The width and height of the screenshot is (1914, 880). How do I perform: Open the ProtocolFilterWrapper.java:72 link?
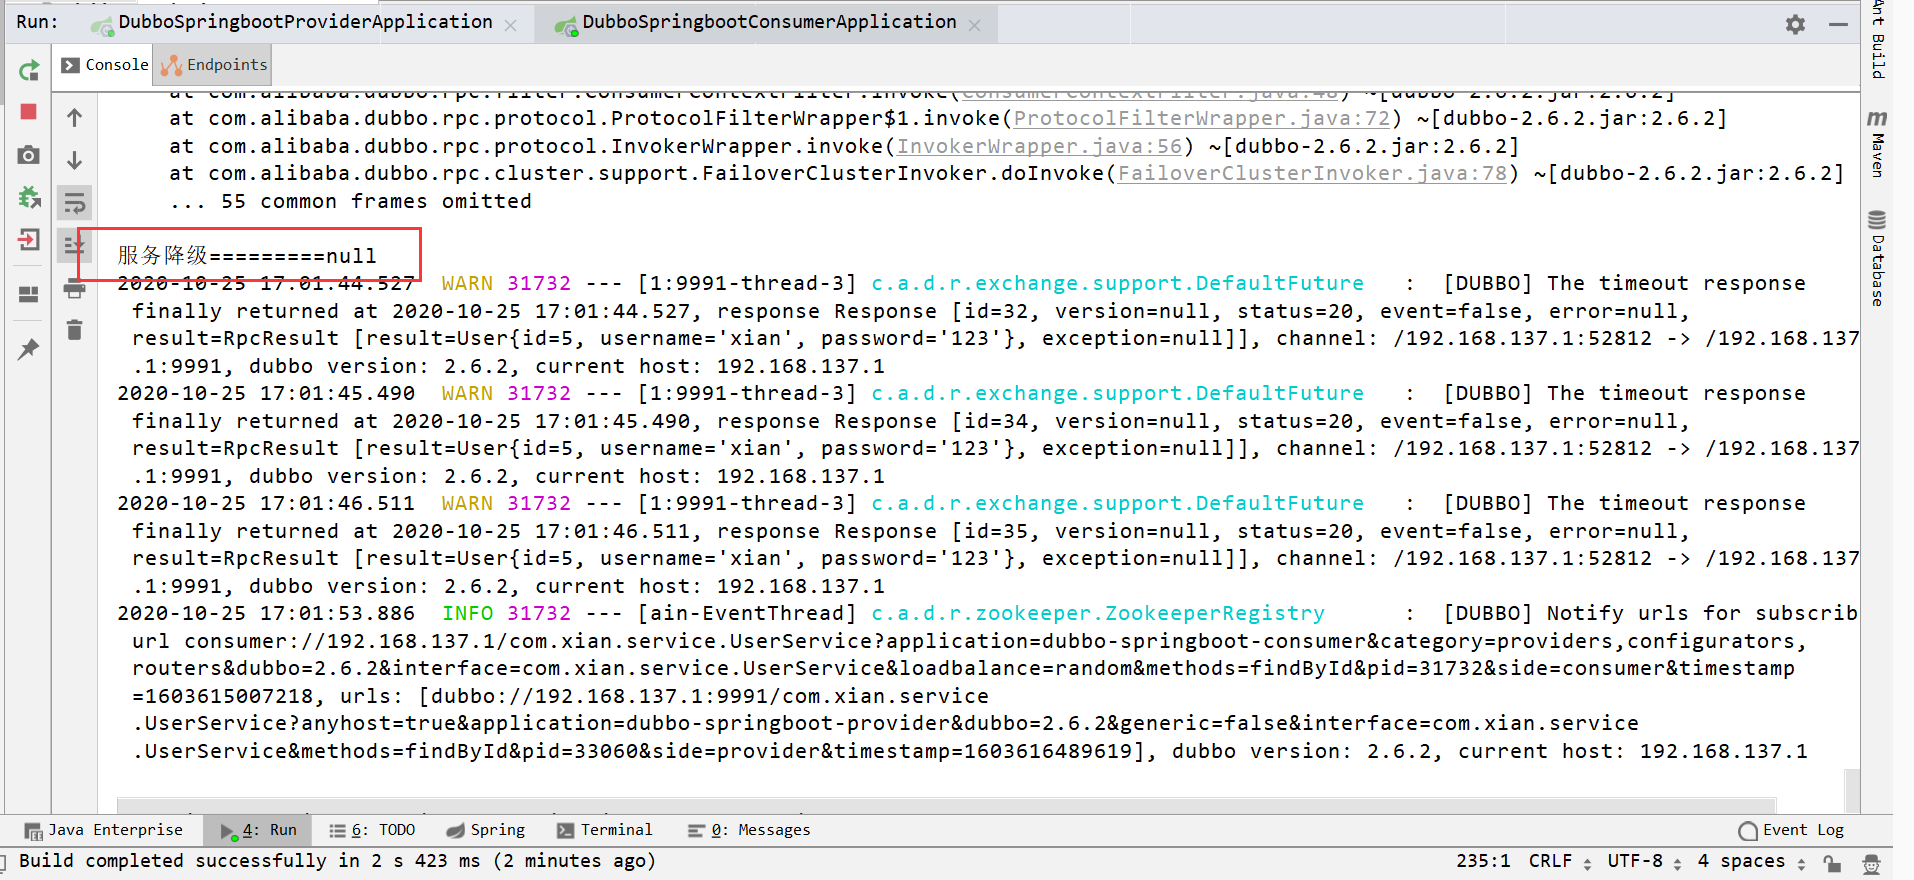(x=1201, y=119)
